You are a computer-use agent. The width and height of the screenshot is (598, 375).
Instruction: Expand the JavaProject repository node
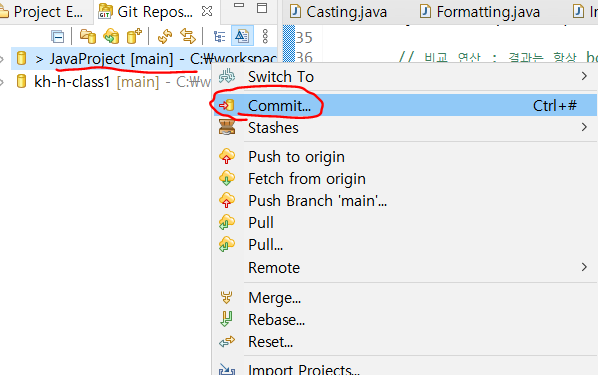[2, 59]
